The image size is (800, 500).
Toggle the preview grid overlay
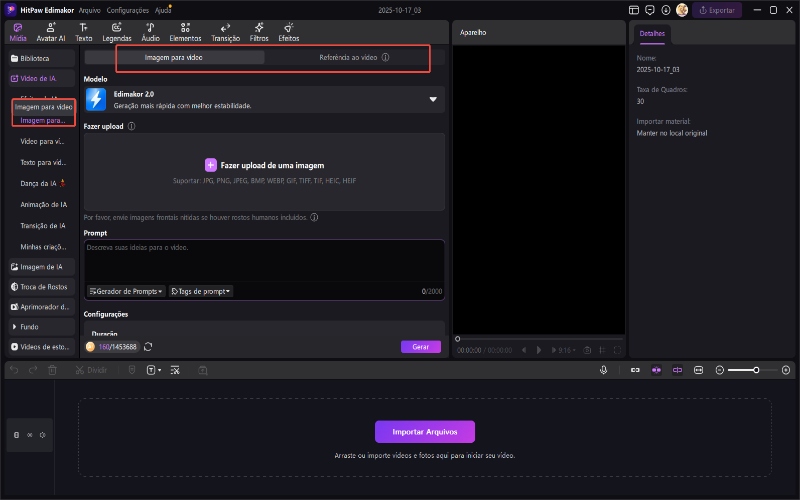[x=603, y=350]
